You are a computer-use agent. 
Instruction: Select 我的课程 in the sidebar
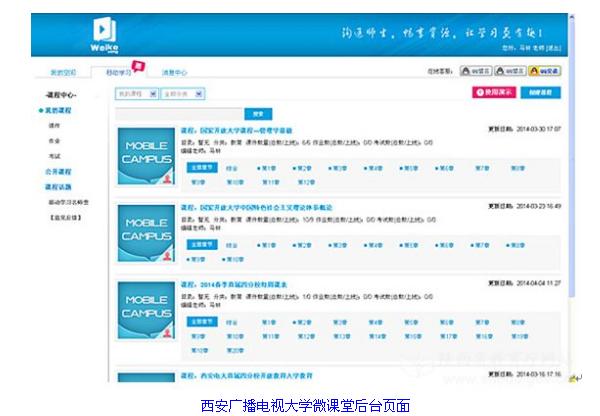click(58, 110)
